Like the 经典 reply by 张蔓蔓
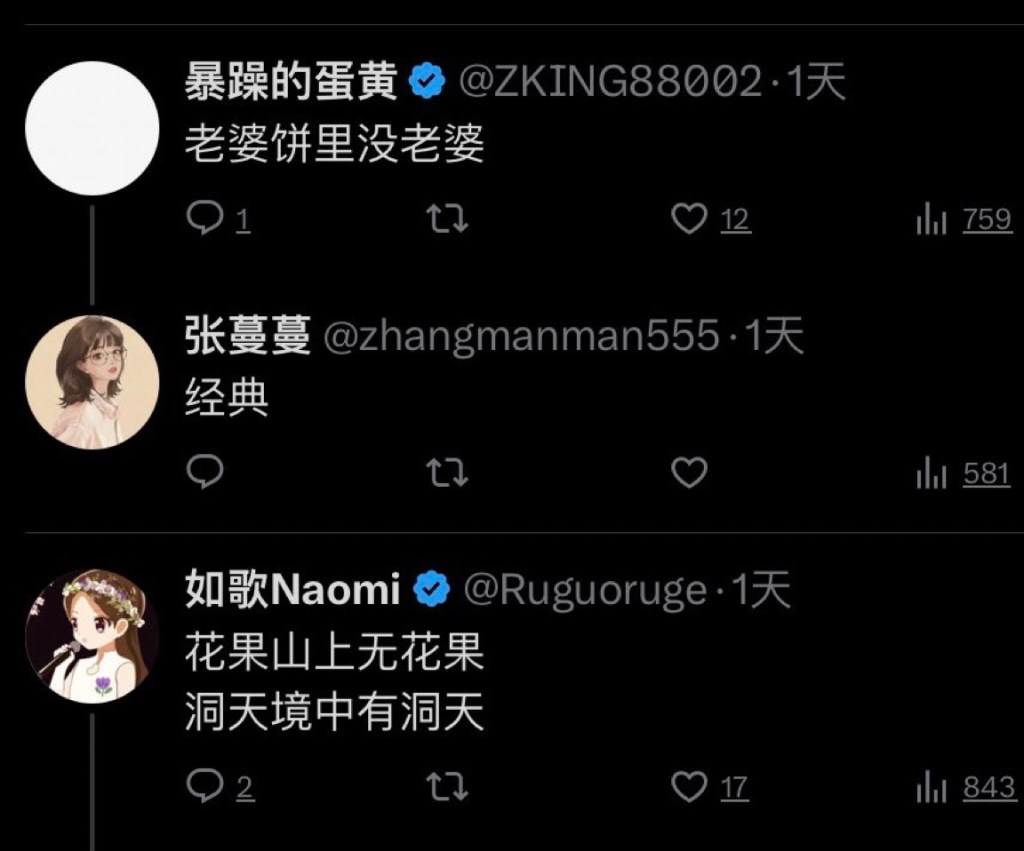 pos(690,472)
